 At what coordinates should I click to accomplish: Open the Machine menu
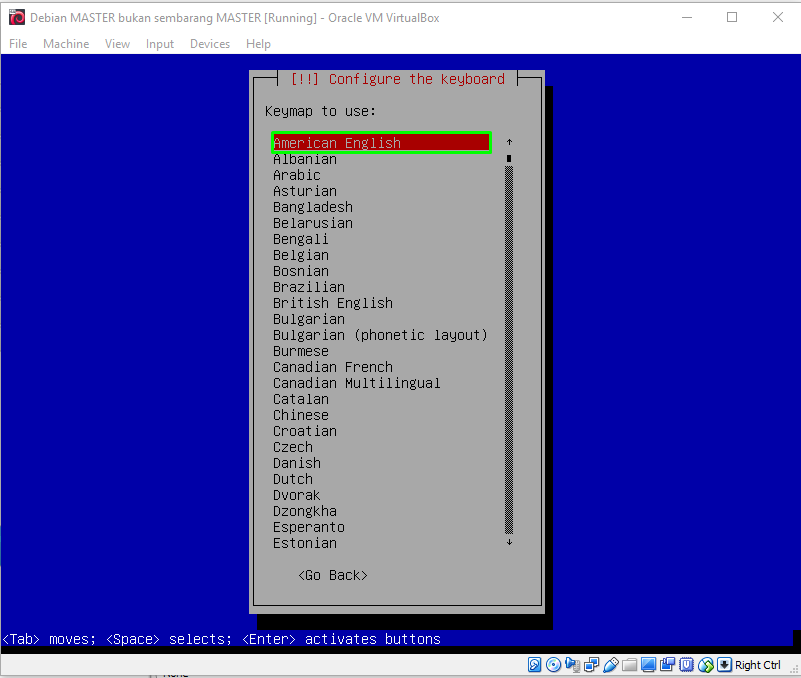point(66,44)
